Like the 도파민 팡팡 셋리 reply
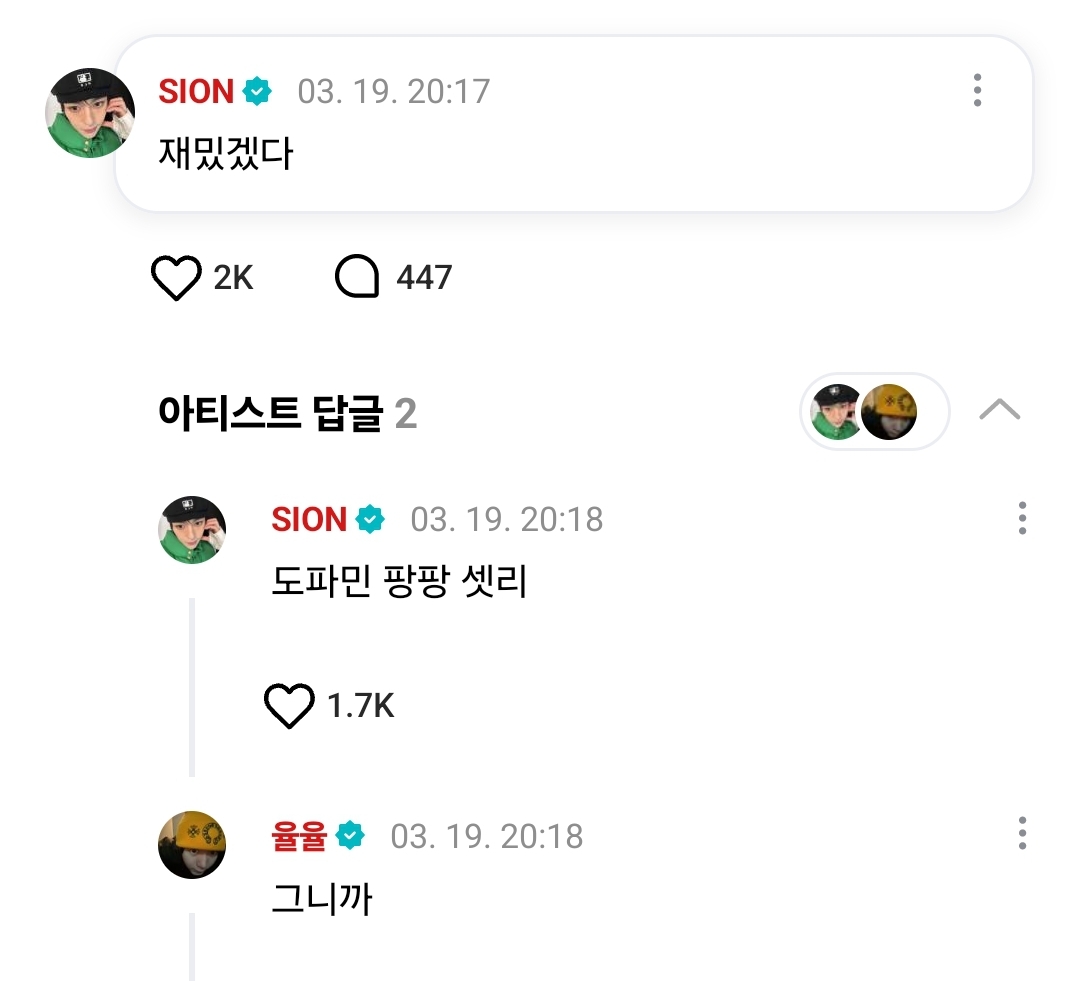Image resolution: width=1080 pixels, height=981 pixels. click(289, 705)
